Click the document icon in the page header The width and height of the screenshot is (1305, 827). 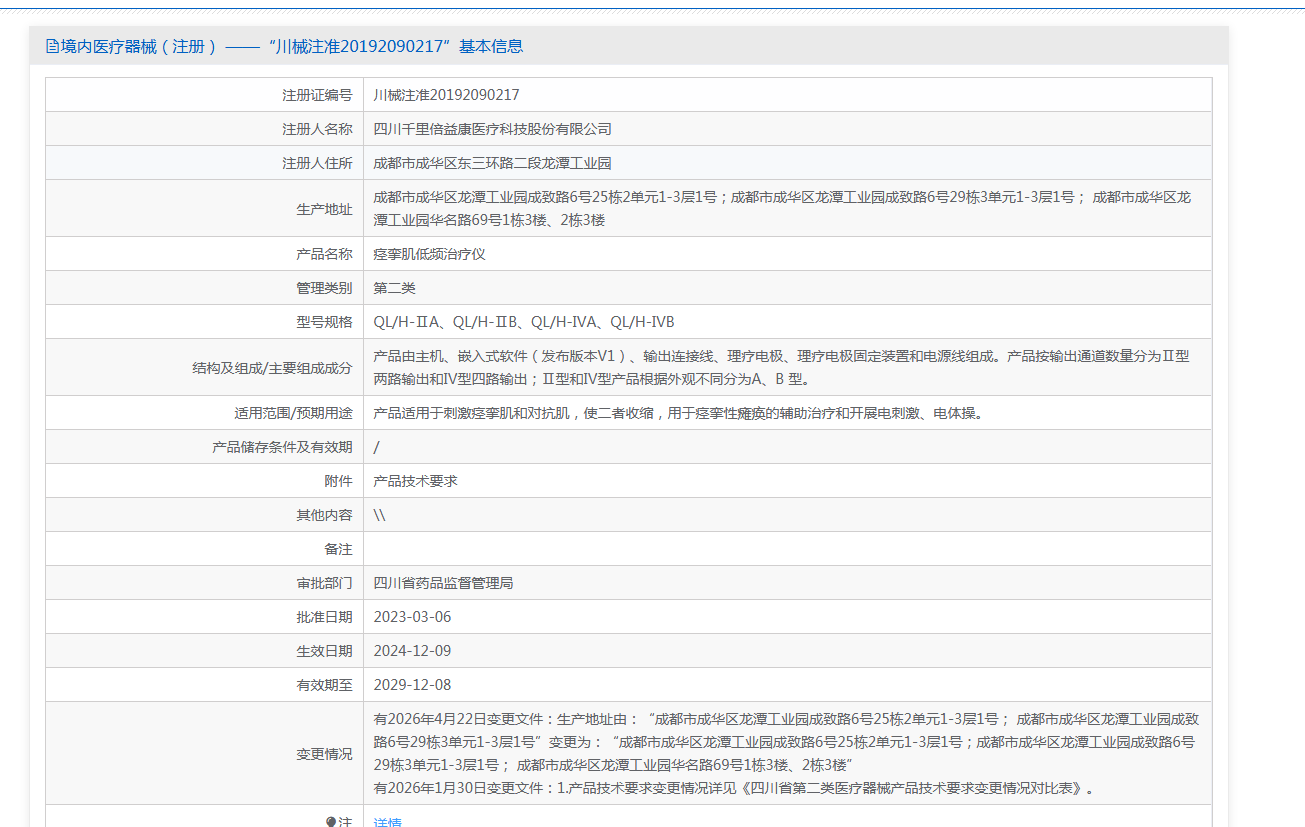coord(52,46)
